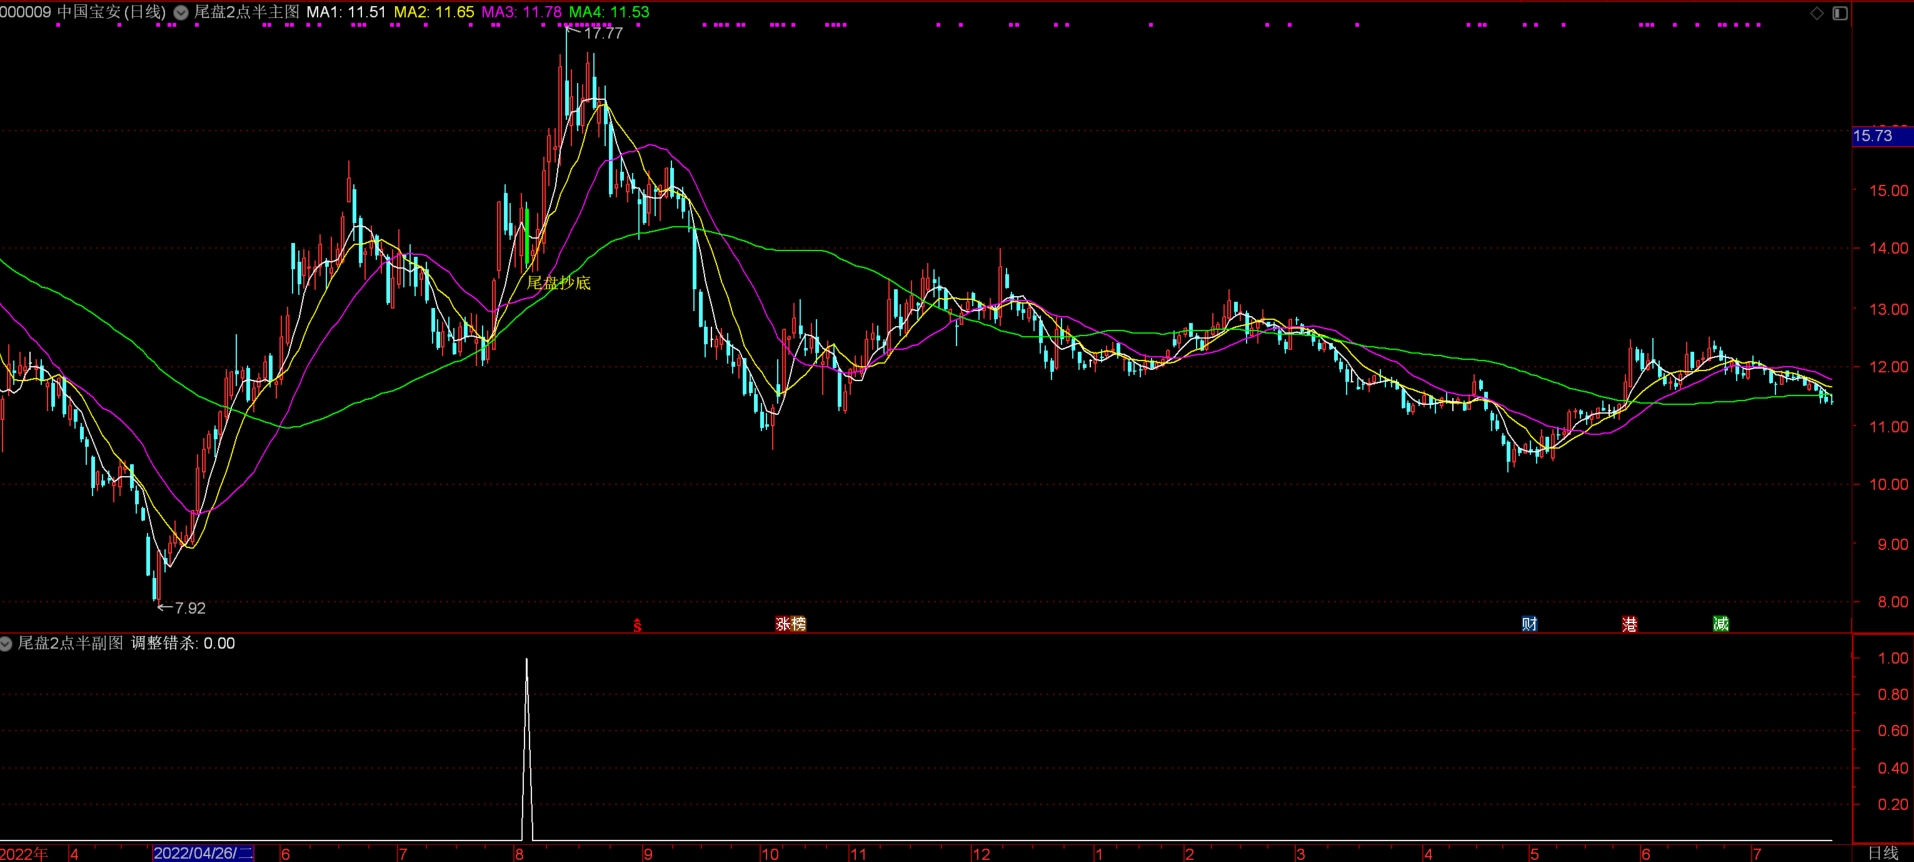The height and width of the screenshot is (862, 1914).
Task: Click the 10.00 price axis label
Action: (x=1888, y=485)
